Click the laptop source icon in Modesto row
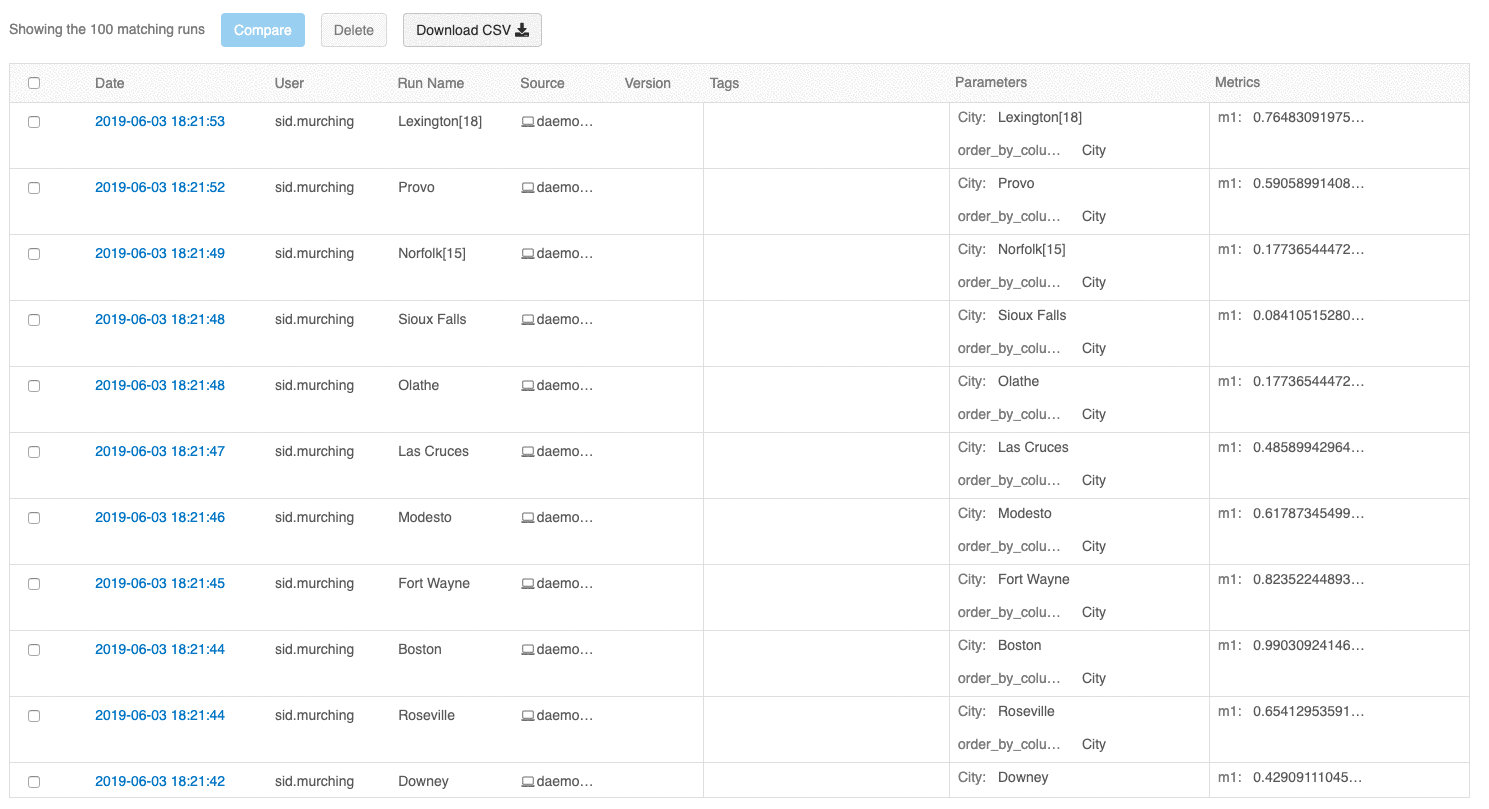1489x809 pixels. 527,518
